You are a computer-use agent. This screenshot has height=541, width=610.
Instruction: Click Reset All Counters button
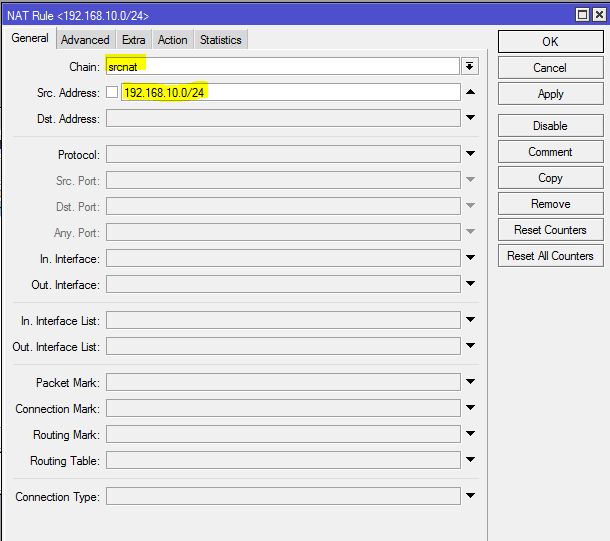pyautogui.click(x=550, y=256)
